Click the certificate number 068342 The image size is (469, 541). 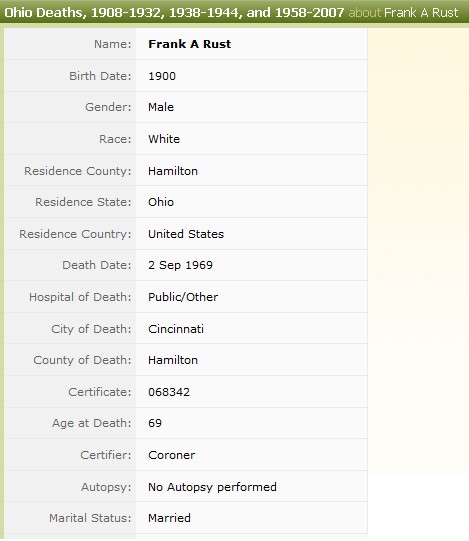point(169,392)
